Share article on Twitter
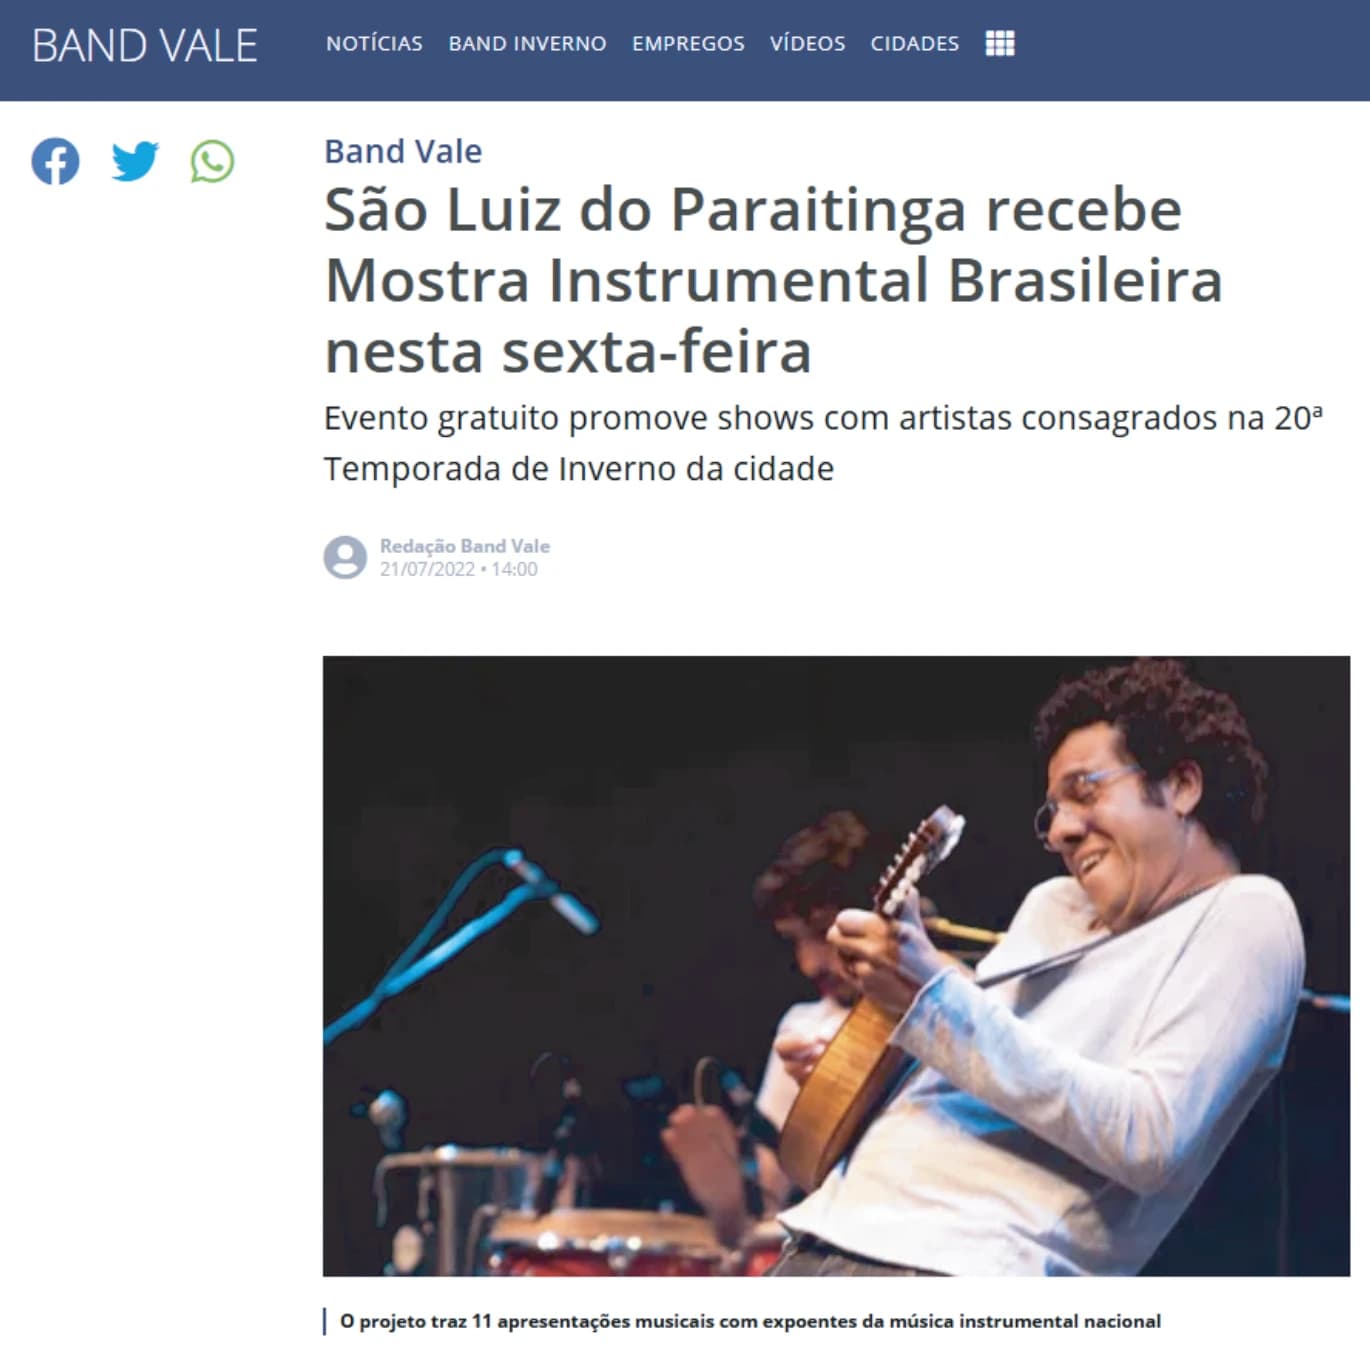Image resolution: width=1370 pixels, height=1354 pixels. point(134,161)
